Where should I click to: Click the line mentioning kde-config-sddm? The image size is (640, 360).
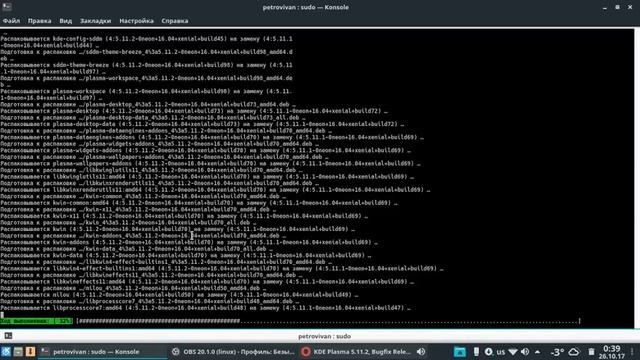point(147,42)
